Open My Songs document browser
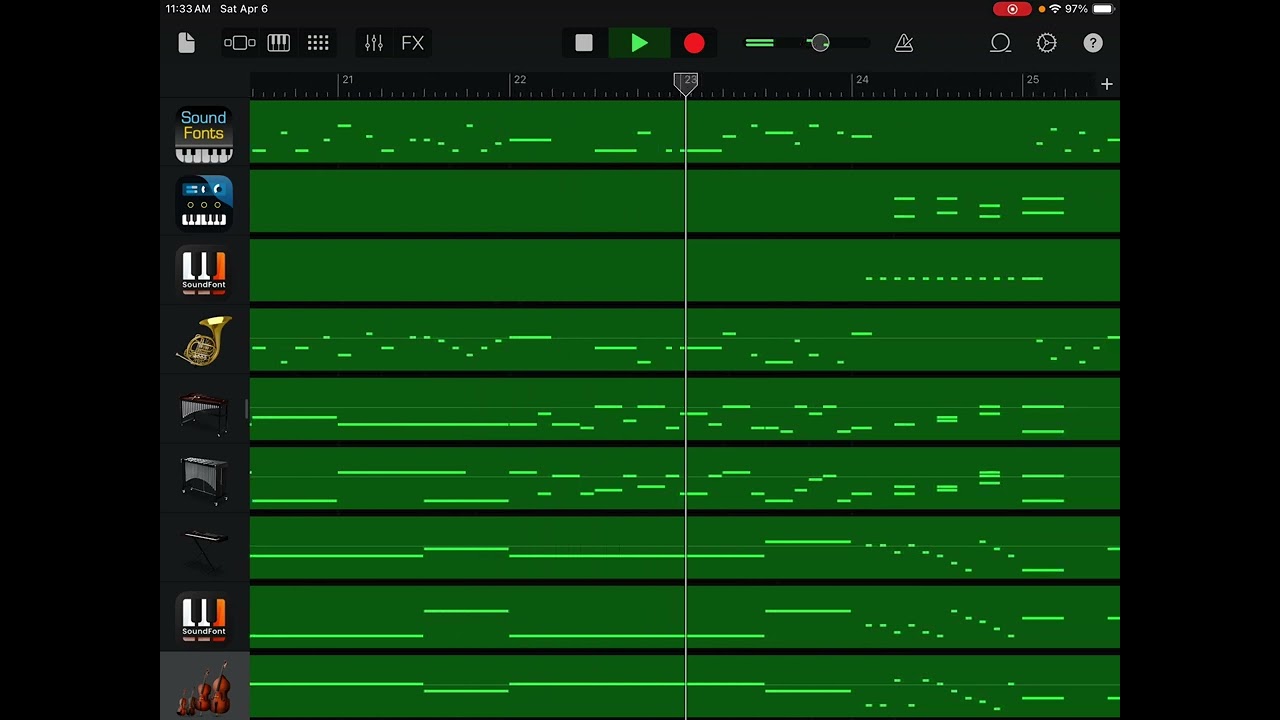The width and height of the screenshot is (1280, 720). point(186,43)
